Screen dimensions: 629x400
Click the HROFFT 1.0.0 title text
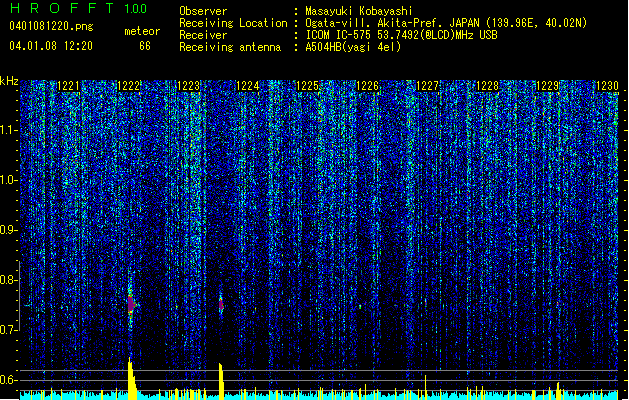click(x=79, y=8)
